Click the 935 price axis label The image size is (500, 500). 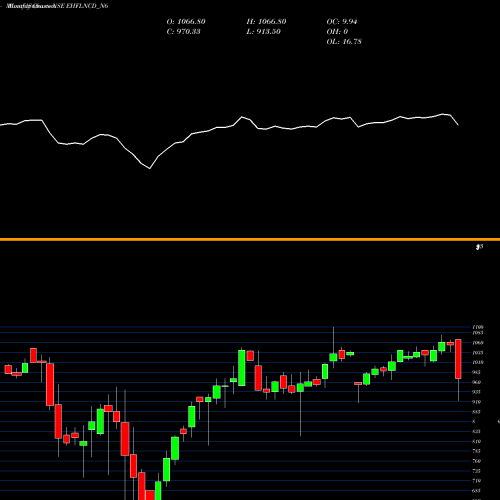point(476,392)
